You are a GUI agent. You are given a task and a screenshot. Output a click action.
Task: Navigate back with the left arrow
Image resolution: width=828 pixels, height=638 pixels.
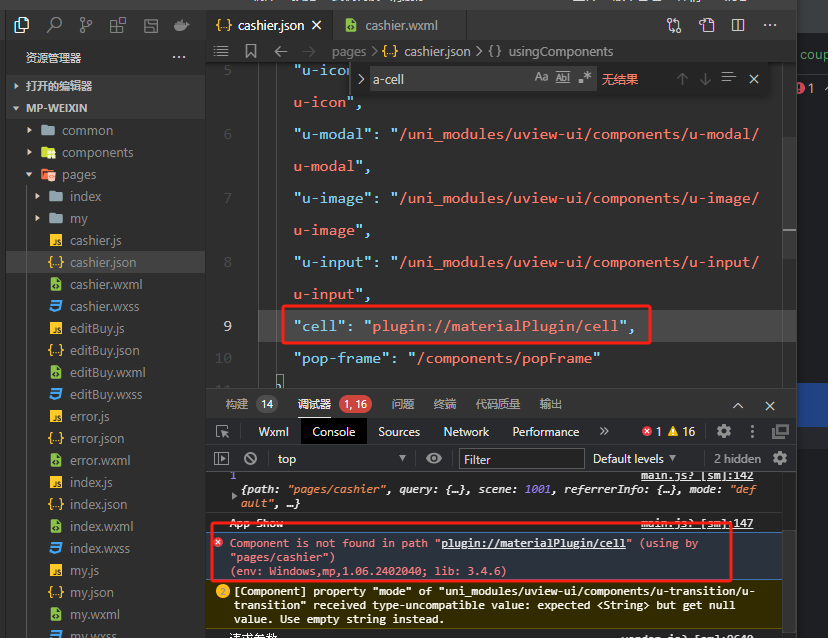[280, 51]
